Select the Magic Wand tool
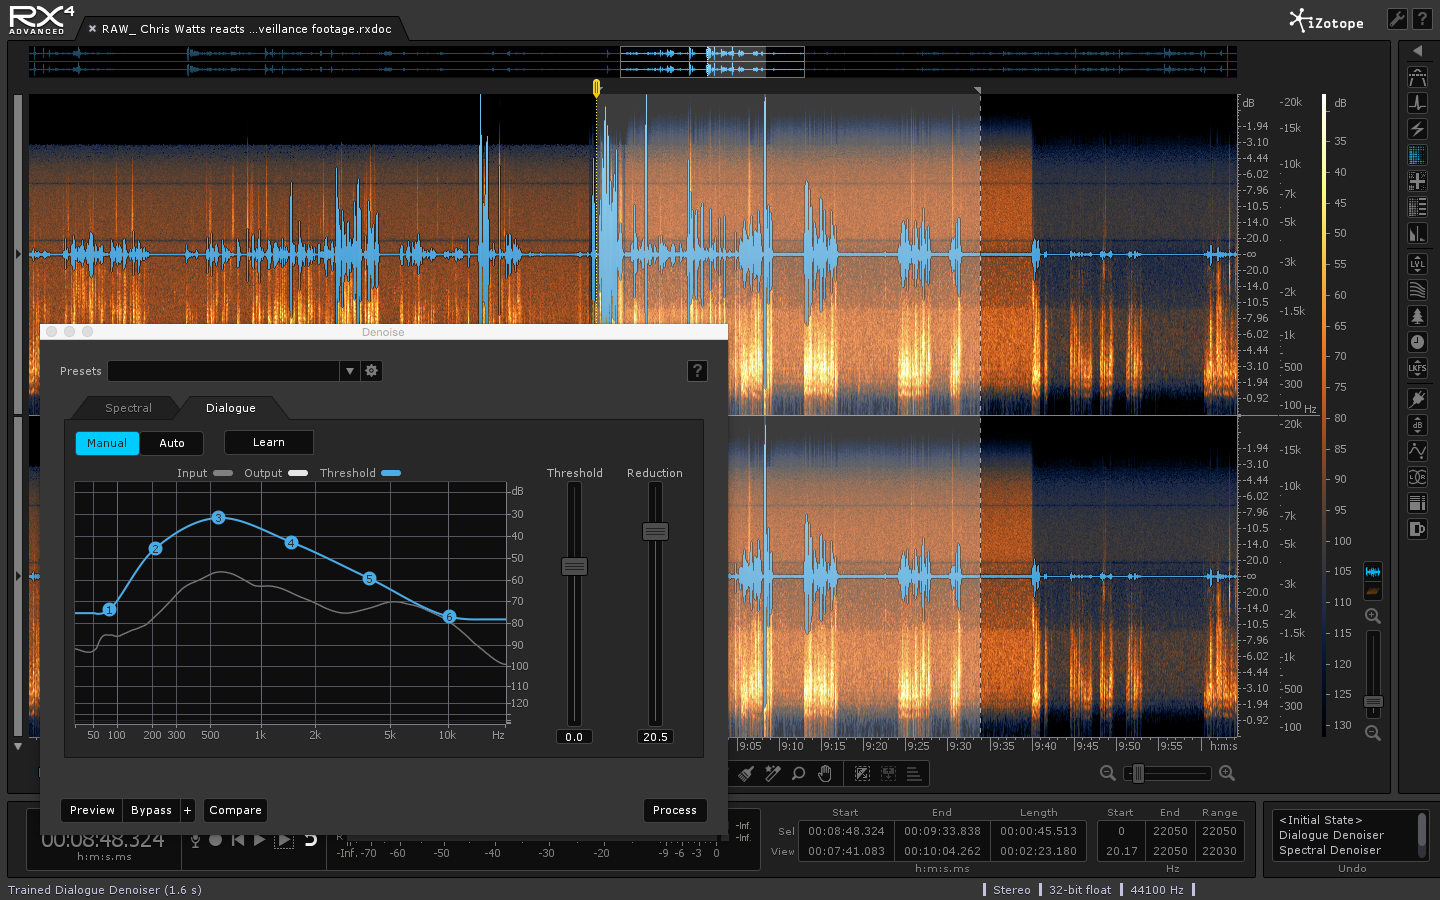 [x=772, y=773]
